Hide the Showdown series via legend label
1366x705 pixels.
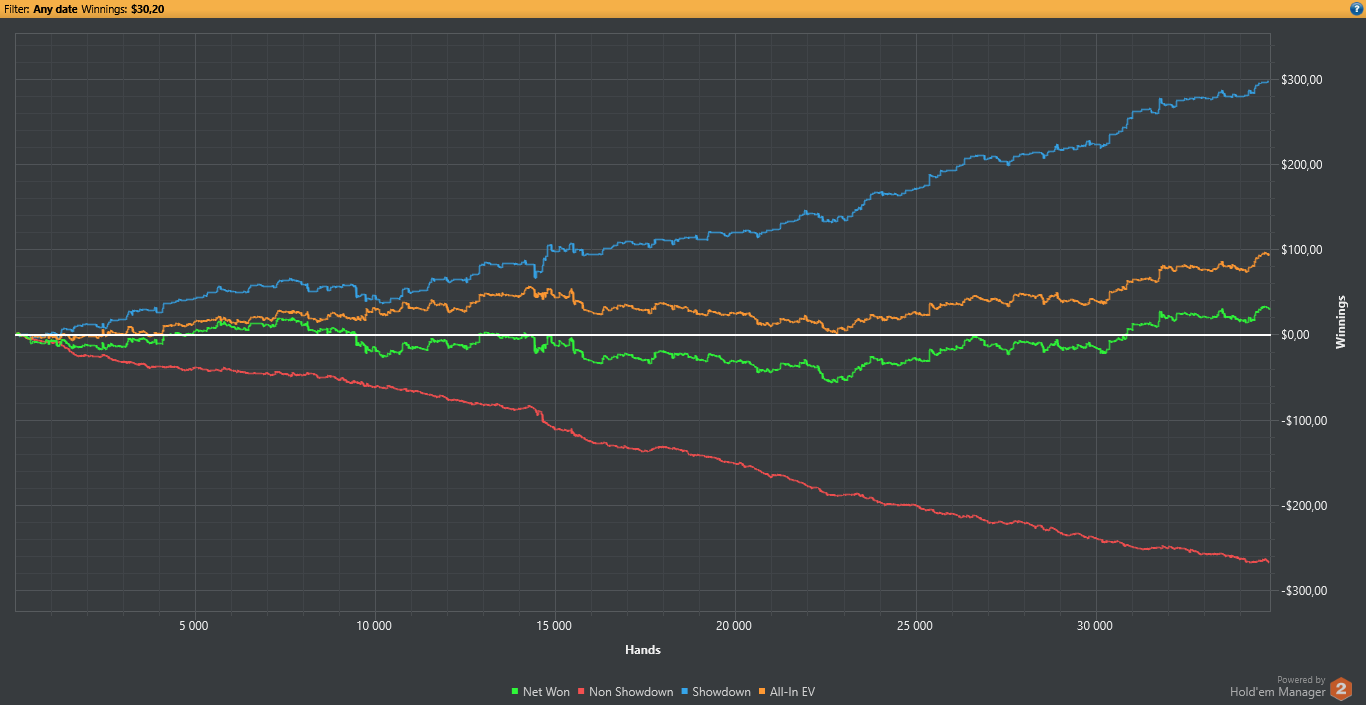tap(721, 692)
